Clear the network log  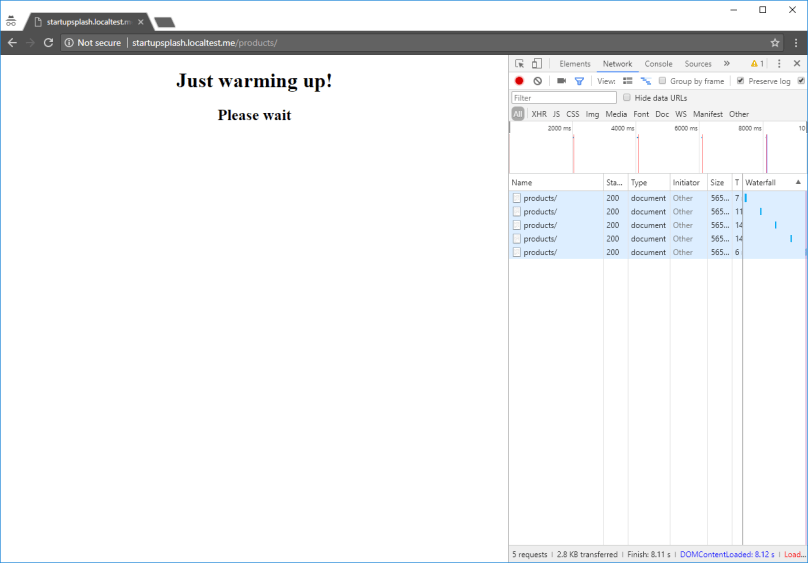click(x=537, y=81)
